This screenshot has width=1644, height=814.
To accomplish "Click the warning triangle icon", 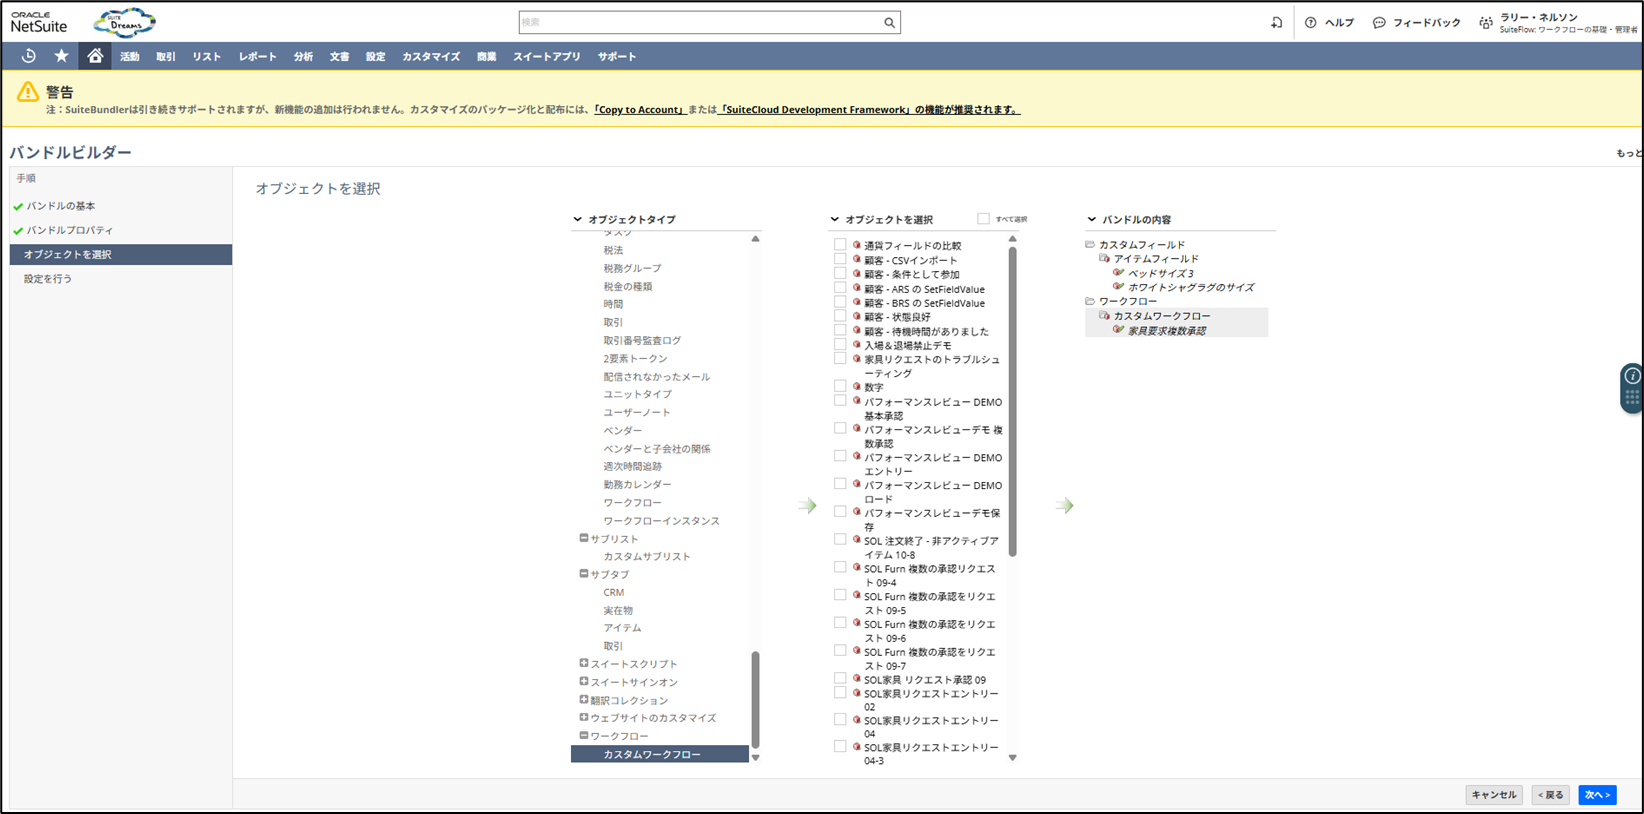I will click(28, 92).
